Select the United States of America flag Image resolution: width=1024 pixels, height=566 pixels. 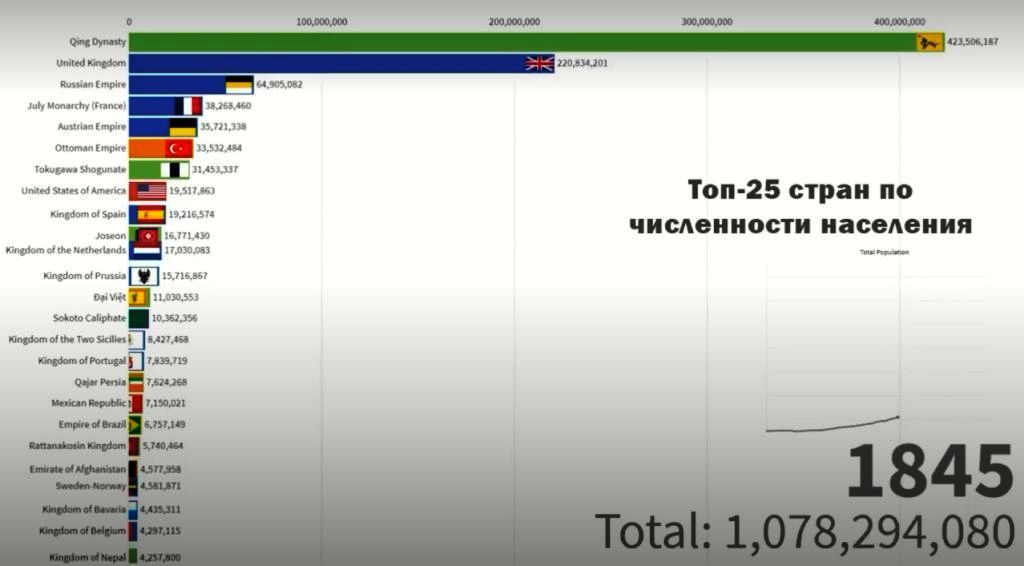click(x=151, y=191)
